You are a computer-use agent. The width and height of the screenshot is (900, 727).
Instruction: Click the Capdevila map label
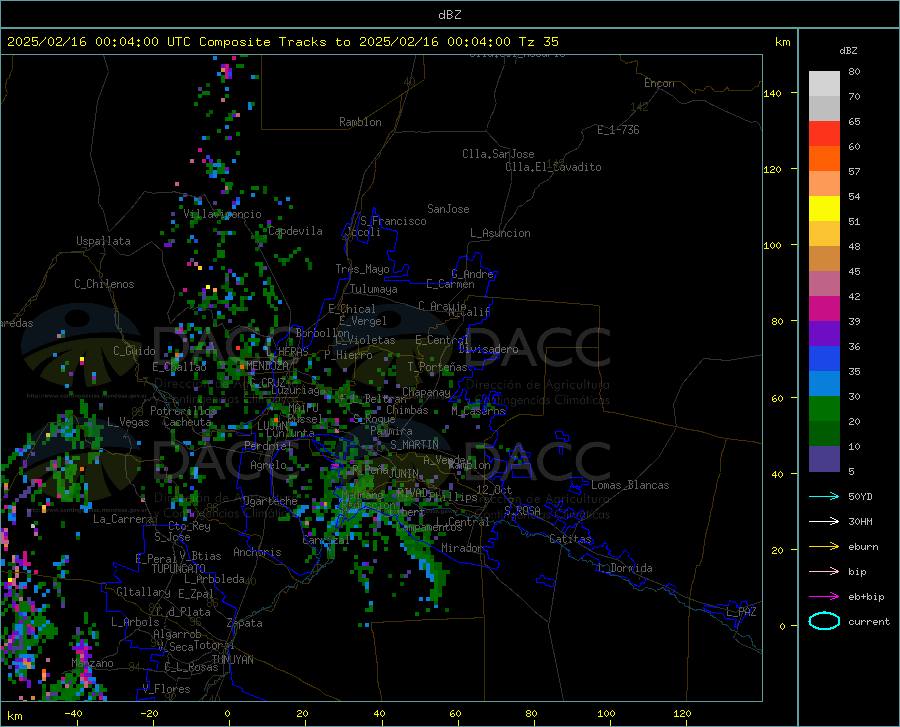[x=295, y=231]
